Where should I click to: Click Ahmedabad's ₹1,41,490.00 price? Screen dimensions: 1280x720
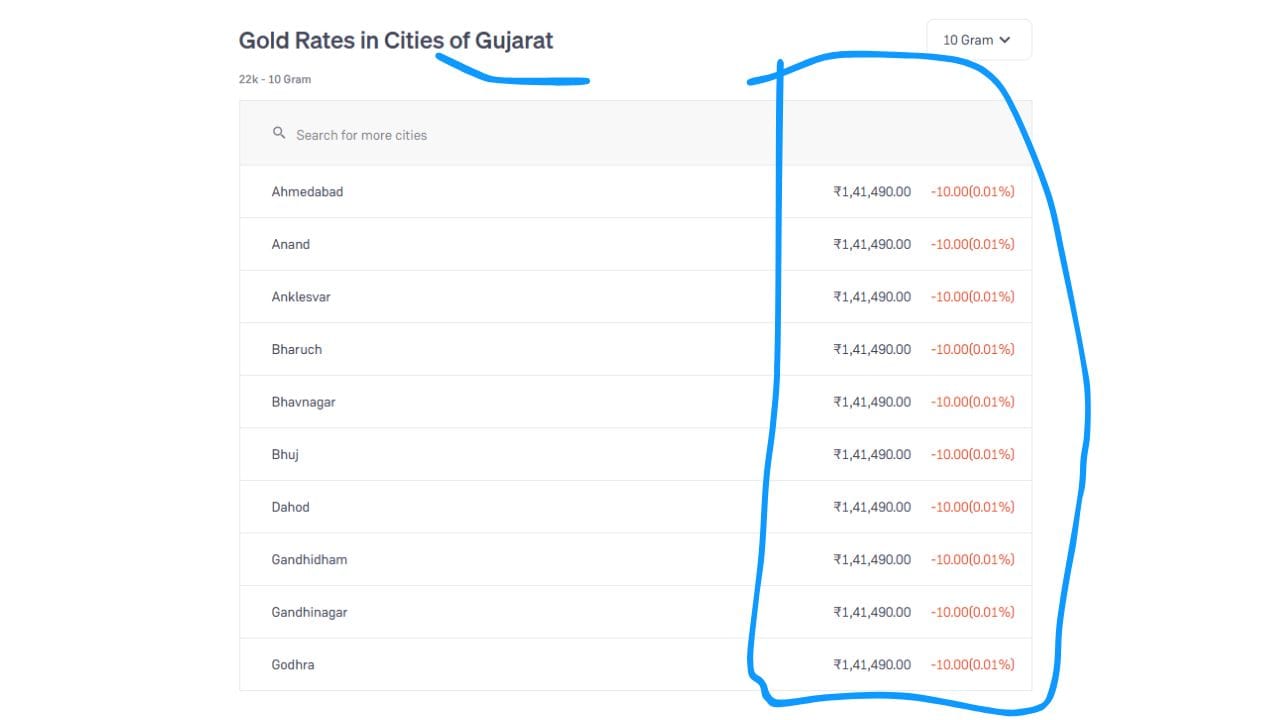tap(872, 191)
